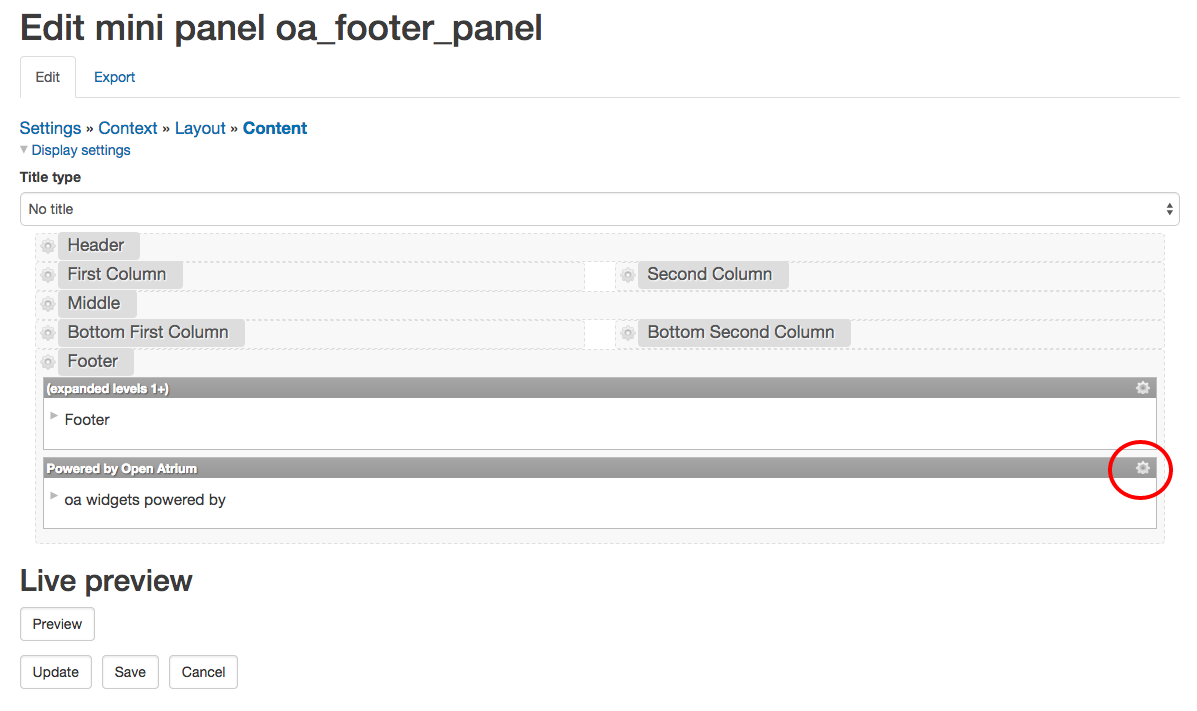Click the Footer region drag handle icon
Viewport: 1197px width, 711px height.
(x=47, y=360)
